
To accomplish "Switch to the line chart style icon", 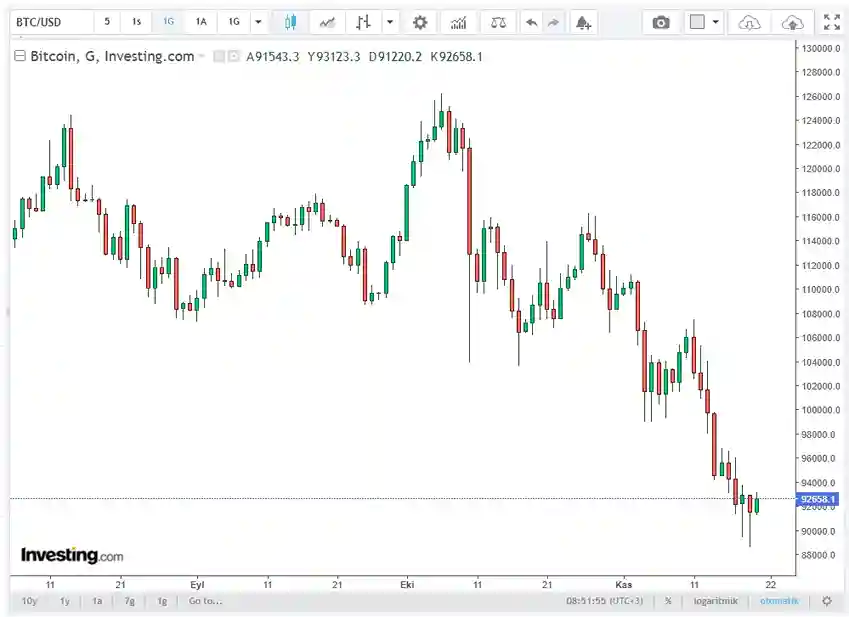I will point(326,22).
